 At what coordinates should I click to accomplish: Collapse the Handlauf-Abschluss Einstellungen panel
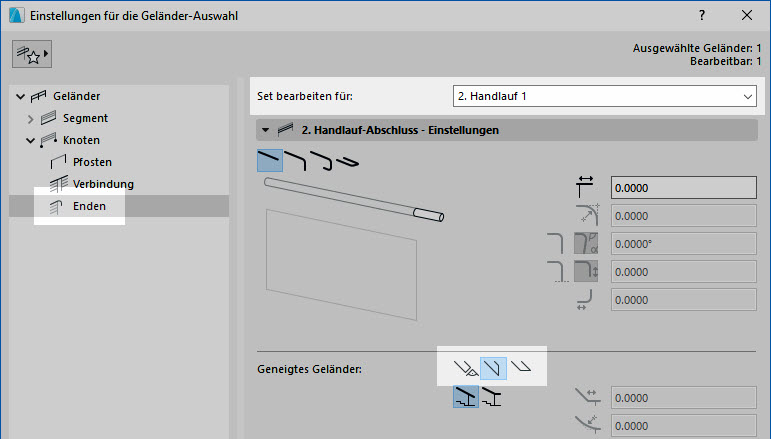point(266,130)
